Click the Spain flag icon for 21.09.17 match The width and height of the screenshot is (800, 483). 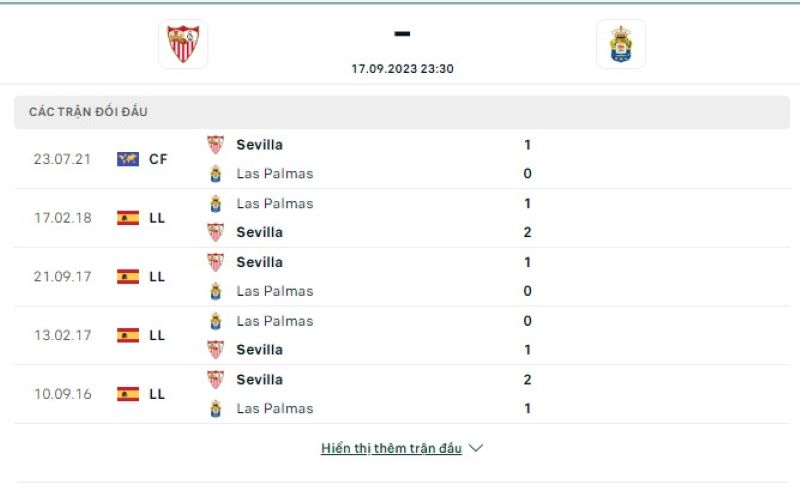pyautogui.click(x=128, y=277)
